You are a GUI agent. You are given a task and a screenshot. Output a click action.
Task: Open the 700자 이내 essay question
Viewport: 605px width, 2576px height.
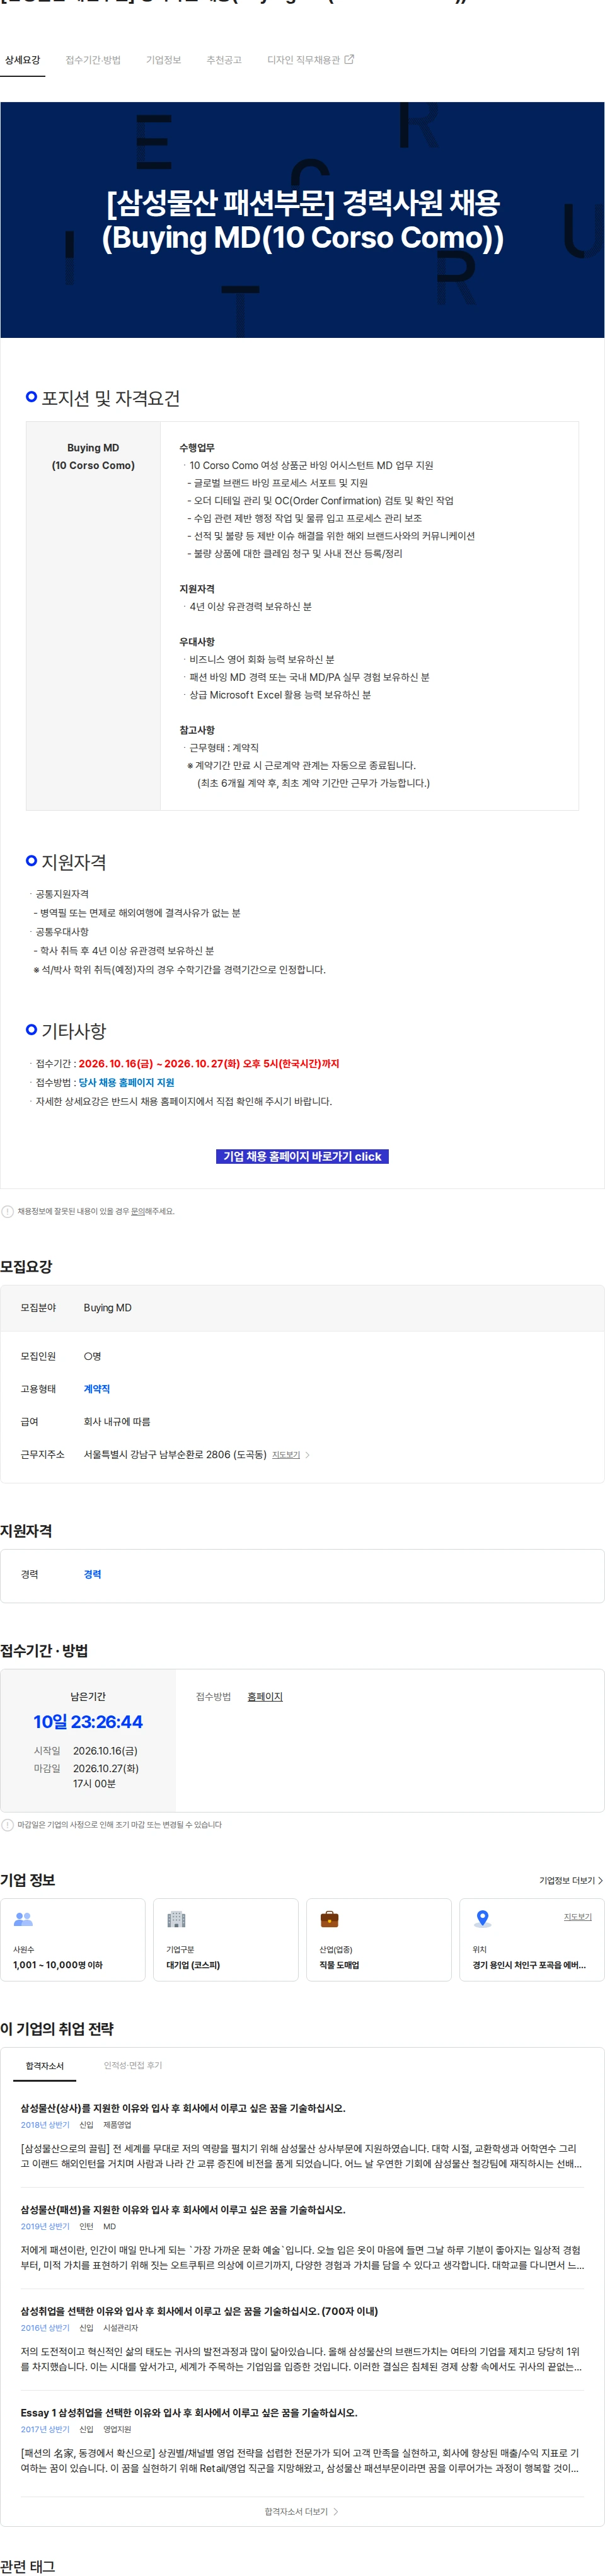tap(199, 2311)
